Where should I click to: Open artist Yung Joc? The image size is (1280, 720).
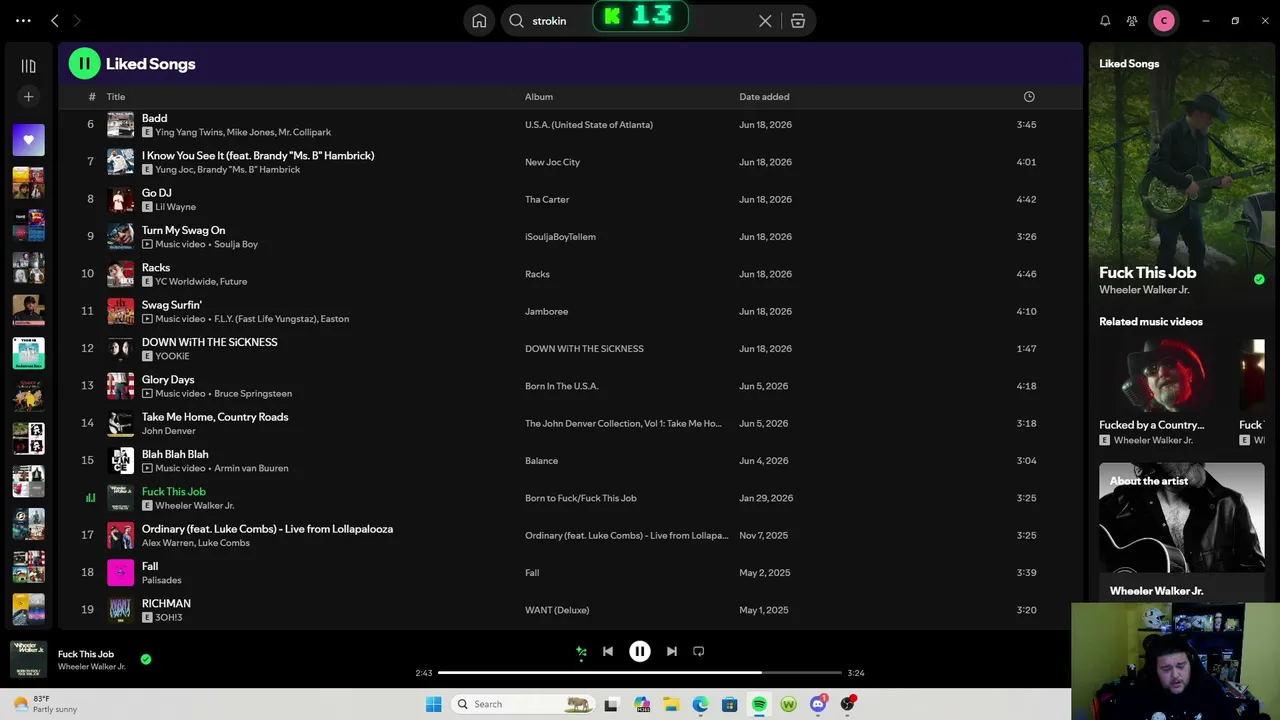175,170
